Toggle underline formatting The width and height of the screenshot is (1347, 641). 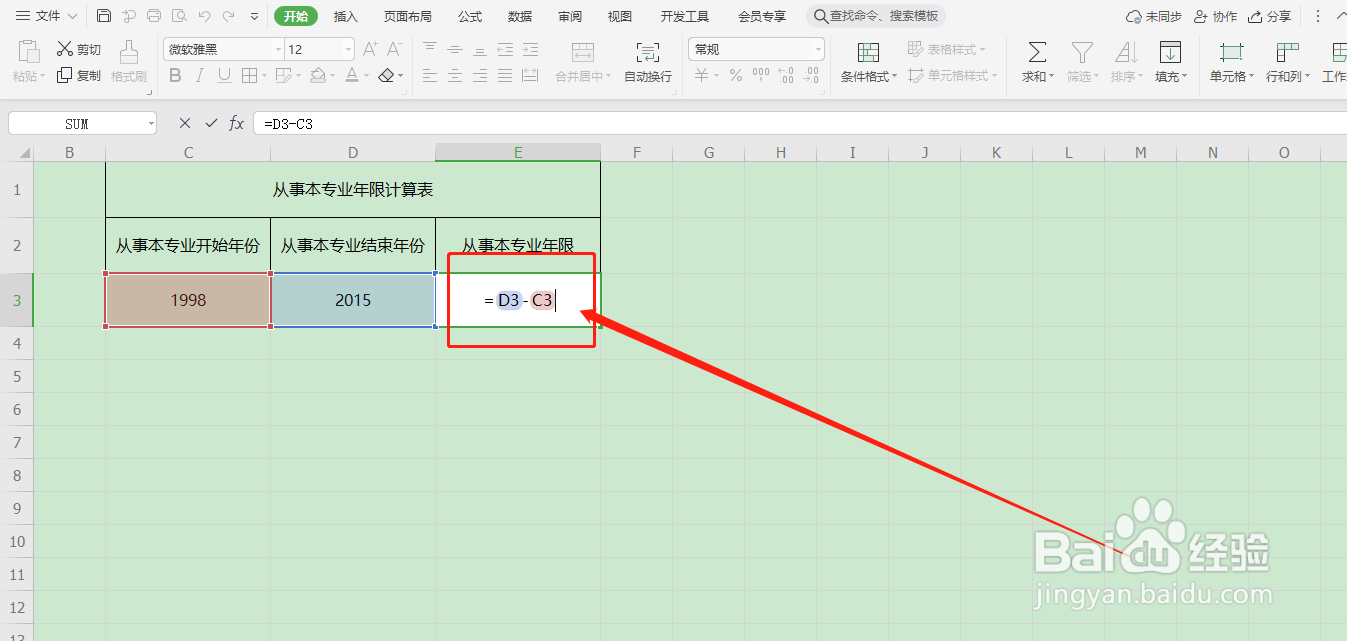pos(223,75)
